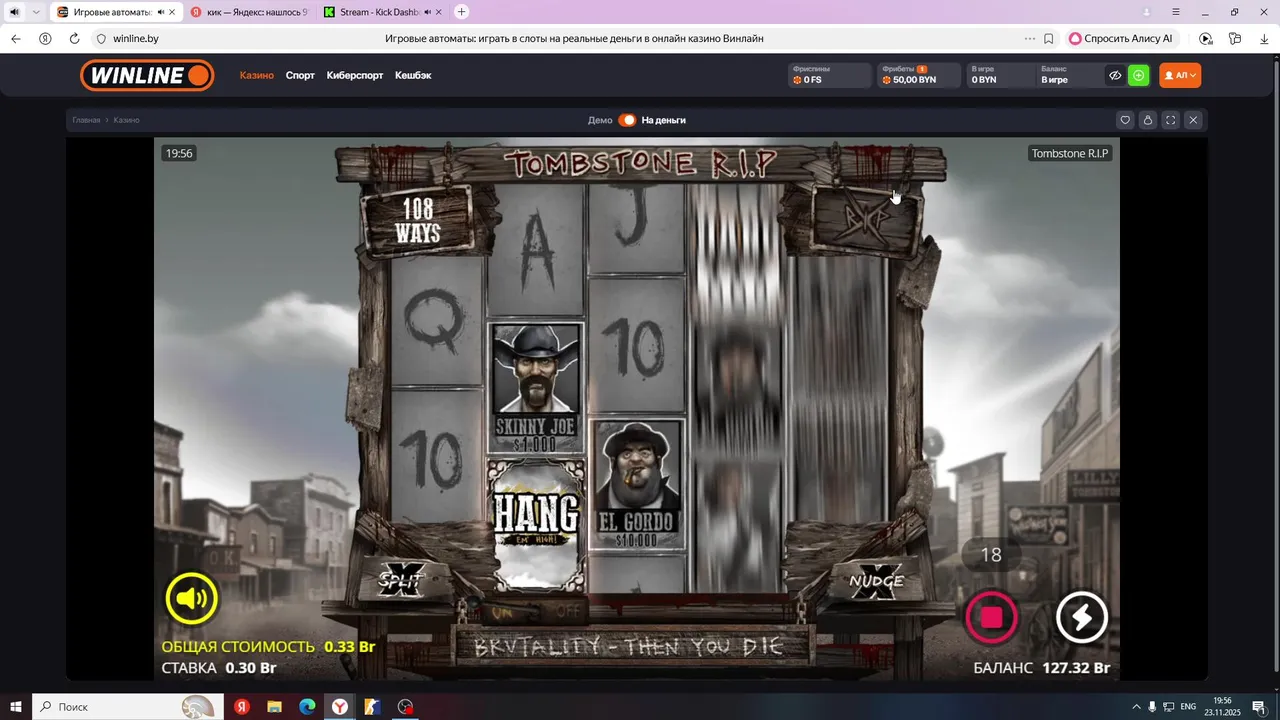The image size is (1280, 720).
Task: Click the Winline logo
Action: pyautogui.click(x=147, y=75)
